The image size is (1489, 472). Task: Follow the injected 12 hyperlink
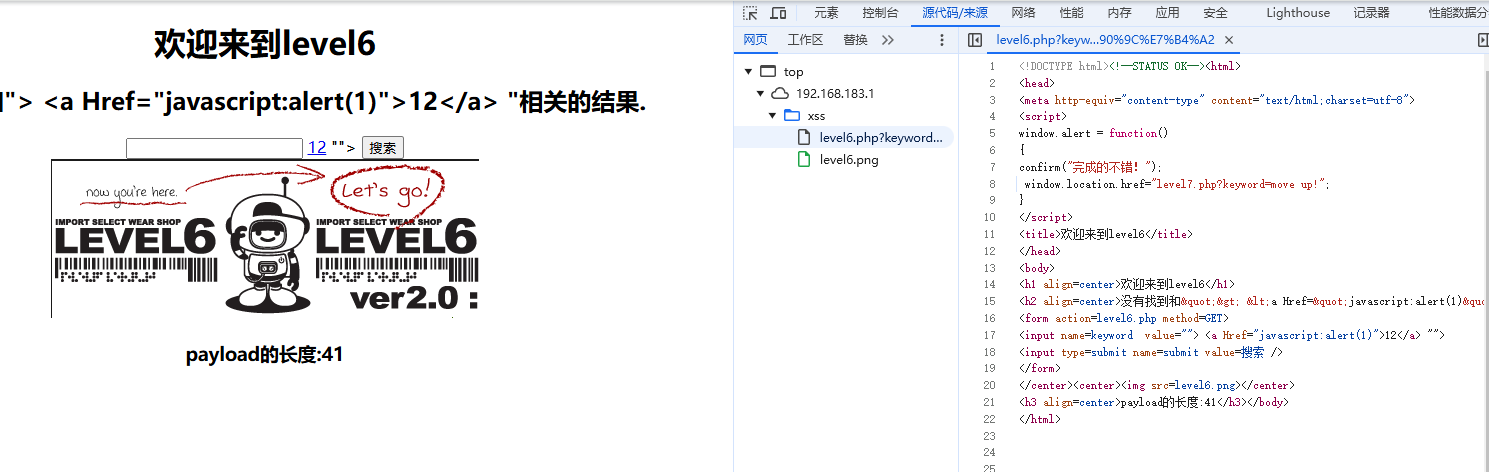[x=317, y=148]
